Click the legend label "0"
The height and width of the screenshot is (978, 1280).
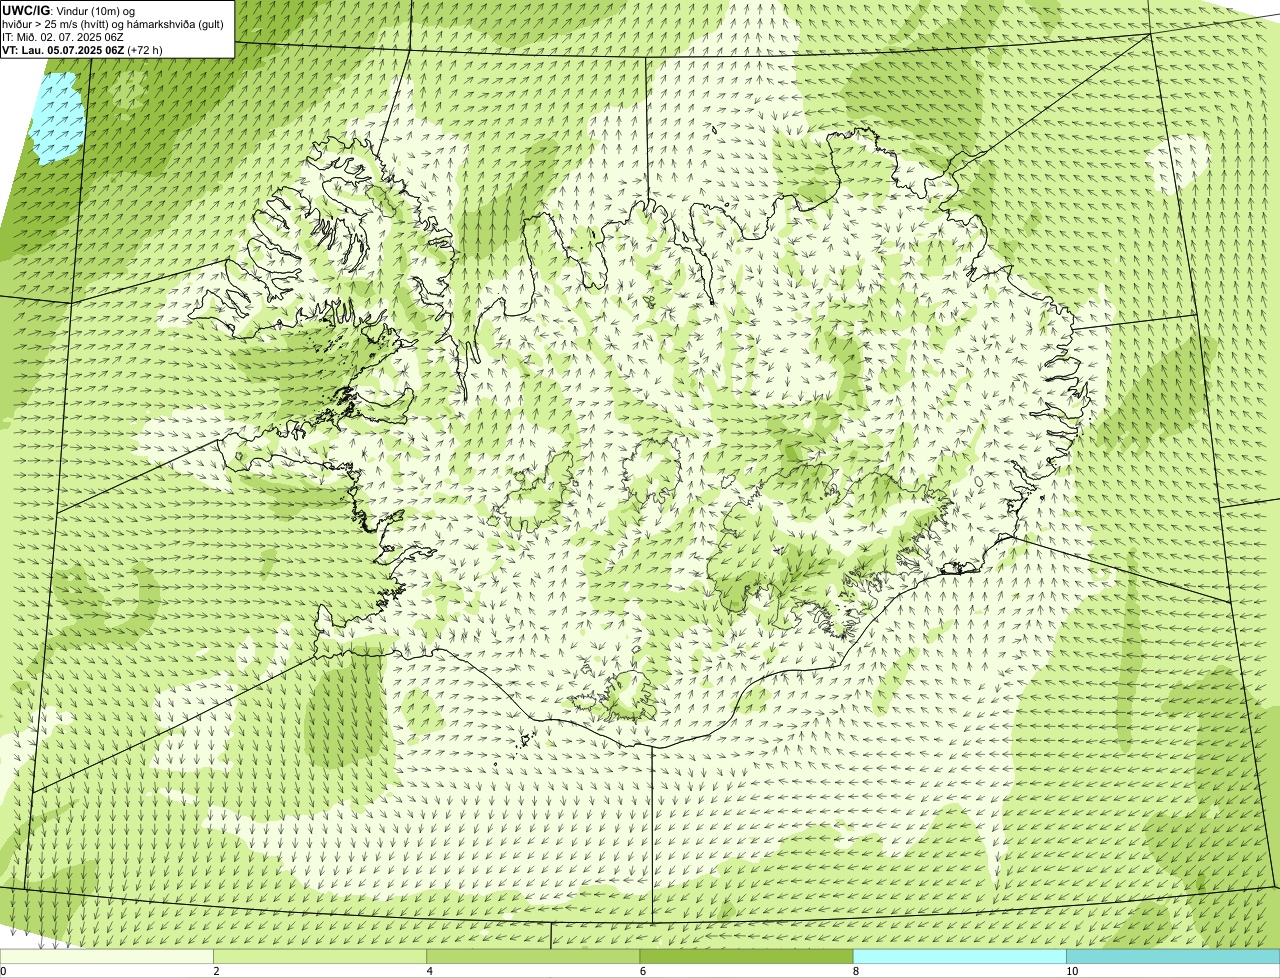[3, 971]
